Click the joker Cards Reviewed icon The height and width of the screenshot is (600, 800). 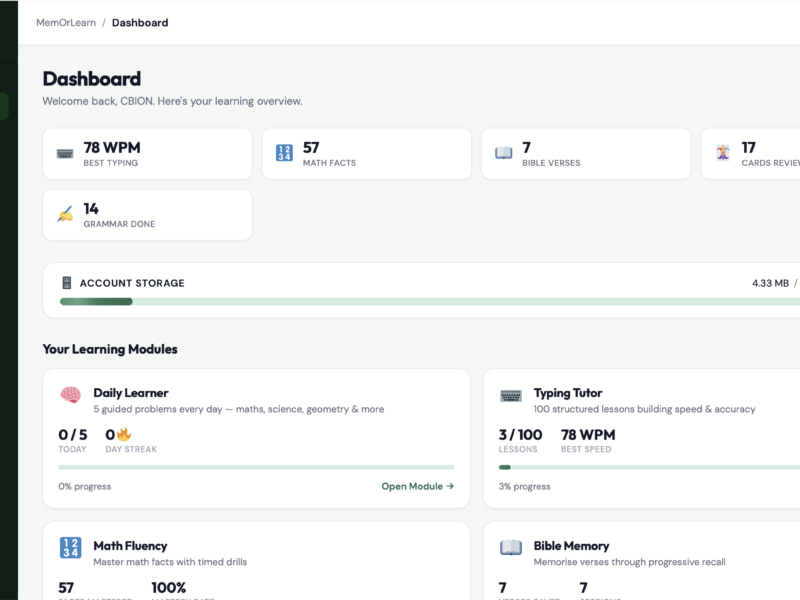tap(723, 153)
